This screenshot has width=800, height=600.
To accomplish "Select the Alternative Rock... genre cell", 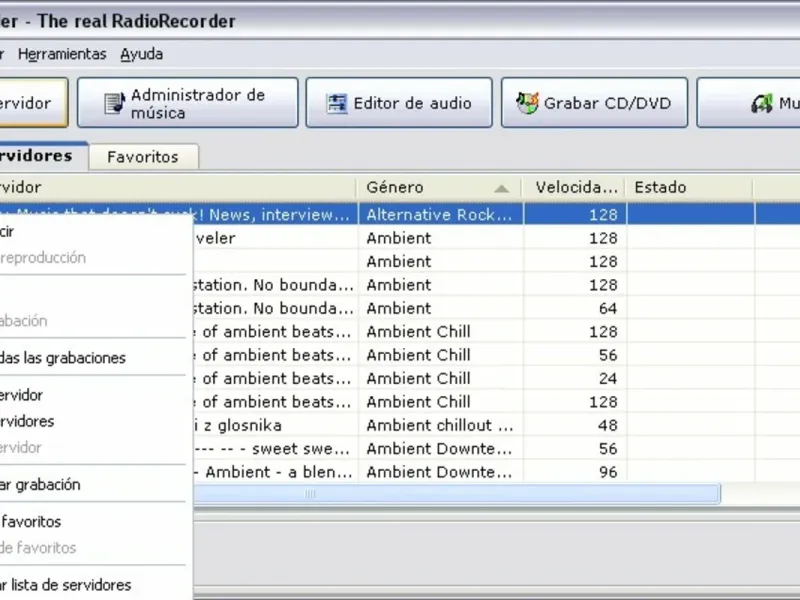I will point(440,215).
